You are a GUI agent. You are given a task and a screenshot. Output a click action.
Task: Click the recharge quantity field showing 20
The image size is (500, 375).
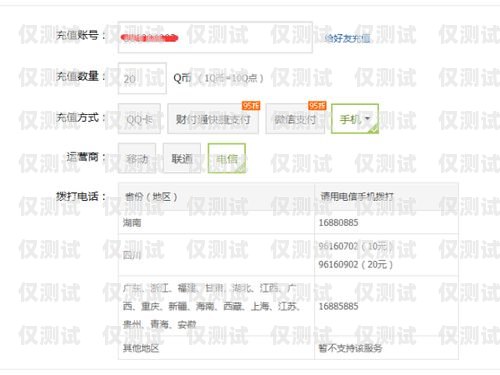point(142,78)
